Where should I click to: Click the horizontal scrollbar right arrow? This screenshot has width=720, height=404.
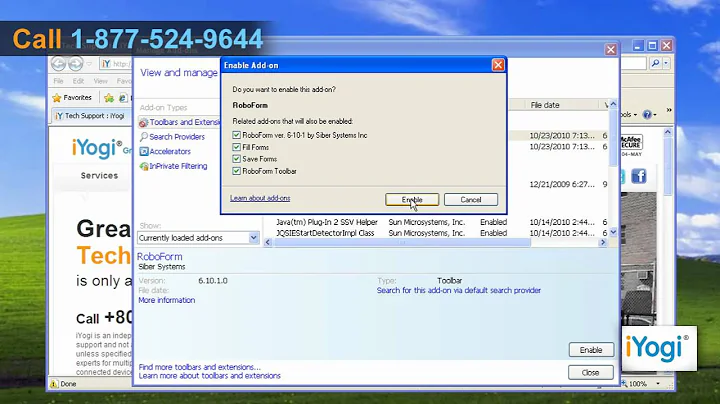(603, 242)
